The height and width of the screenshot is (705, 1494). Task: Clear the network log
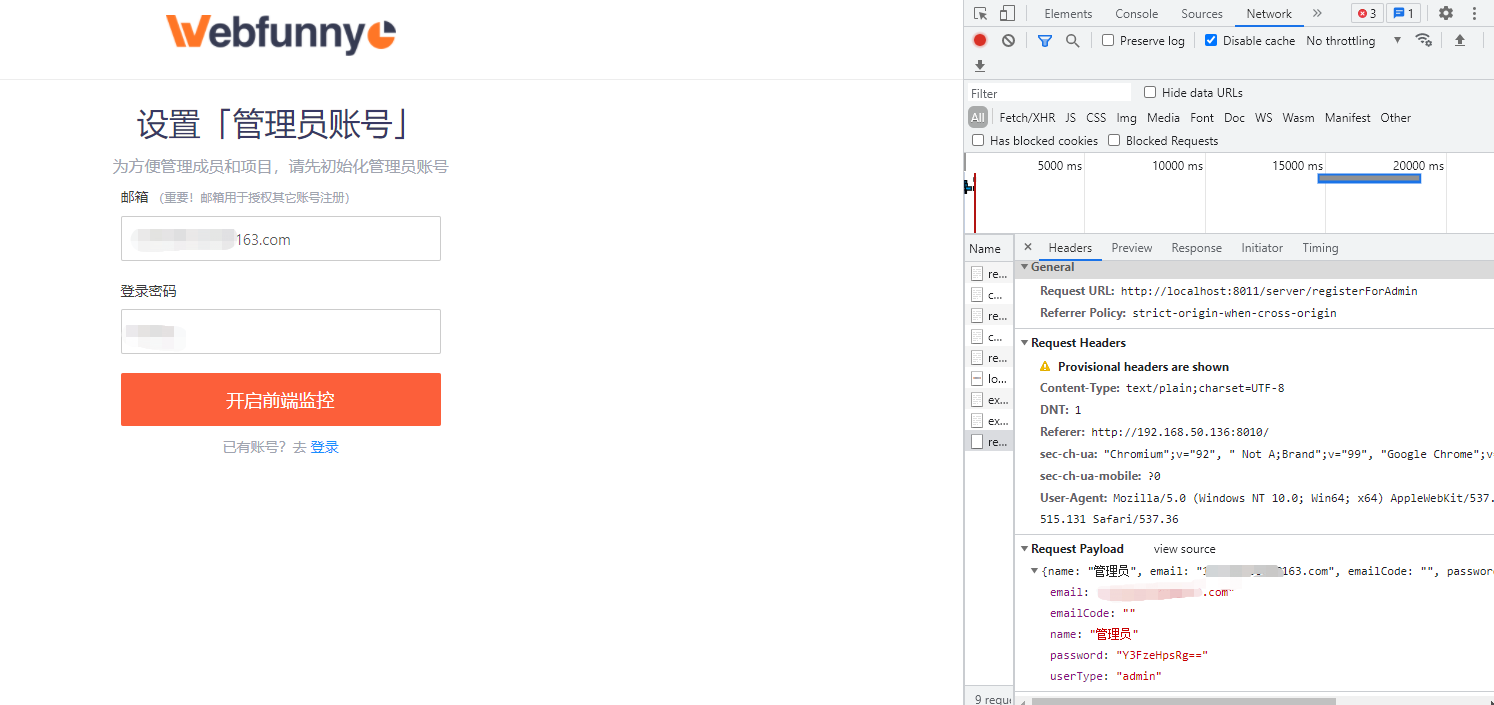tap(1008, 40)
